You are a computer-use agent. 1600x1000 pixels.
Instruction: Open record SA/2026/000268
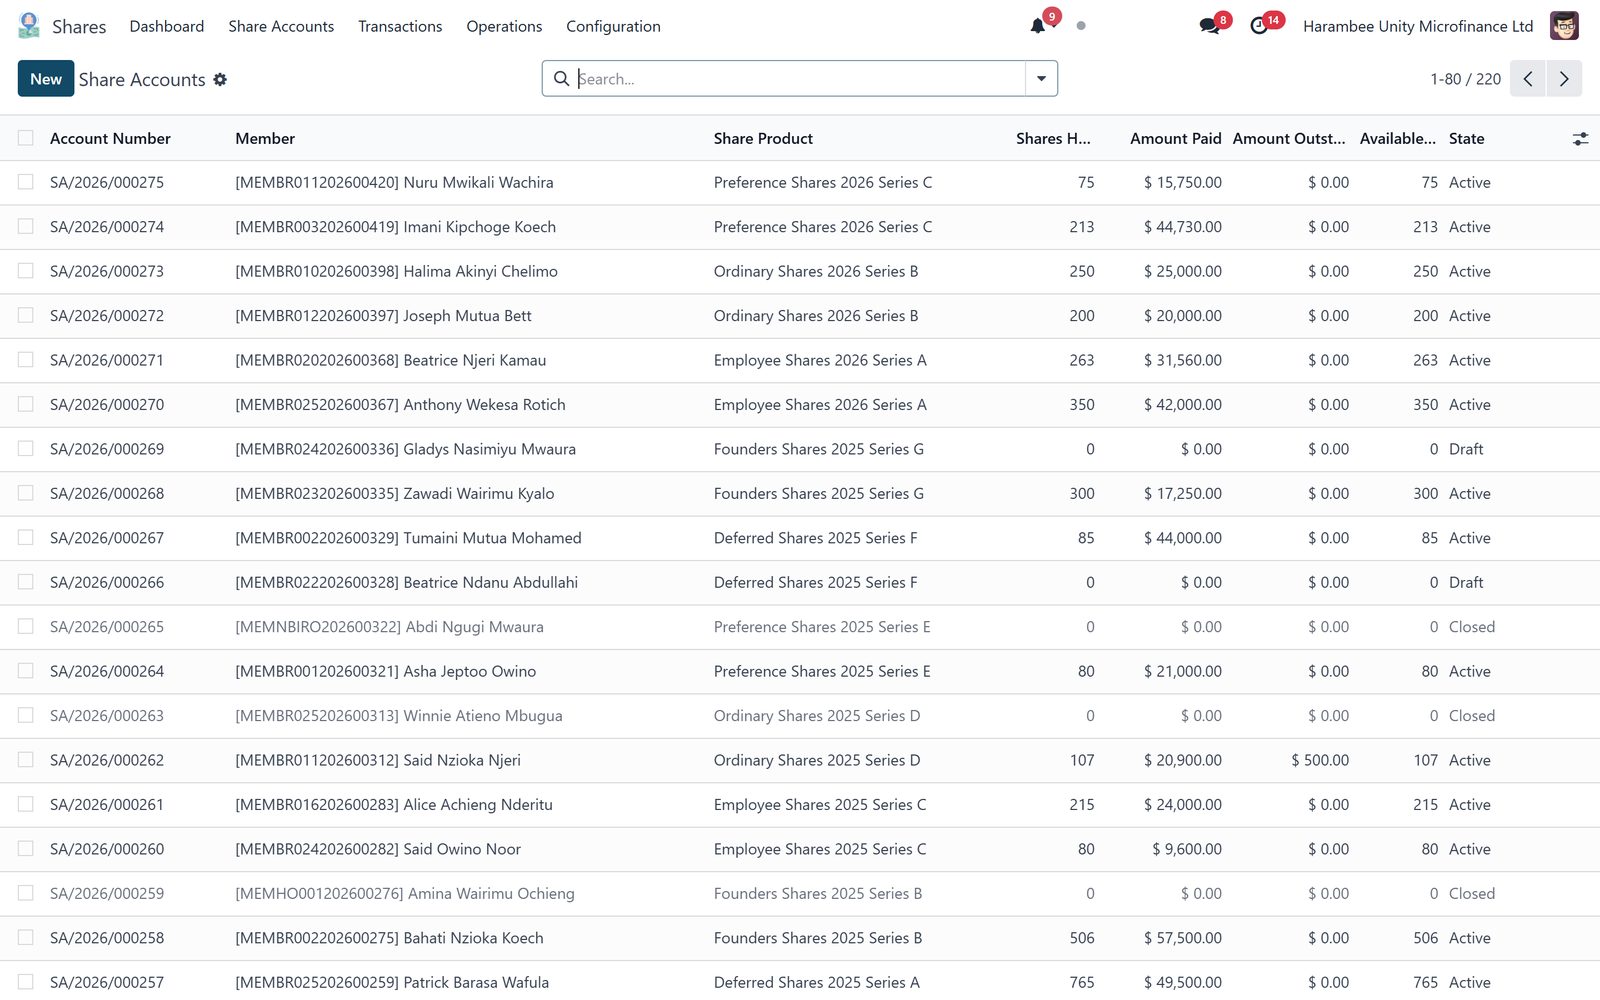[107, 493]
